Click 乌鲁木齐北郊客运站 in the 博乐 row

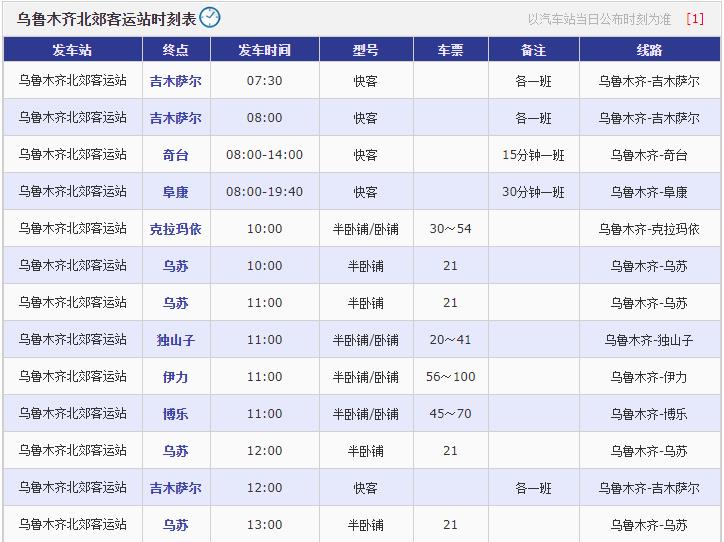tap(72, 414)
